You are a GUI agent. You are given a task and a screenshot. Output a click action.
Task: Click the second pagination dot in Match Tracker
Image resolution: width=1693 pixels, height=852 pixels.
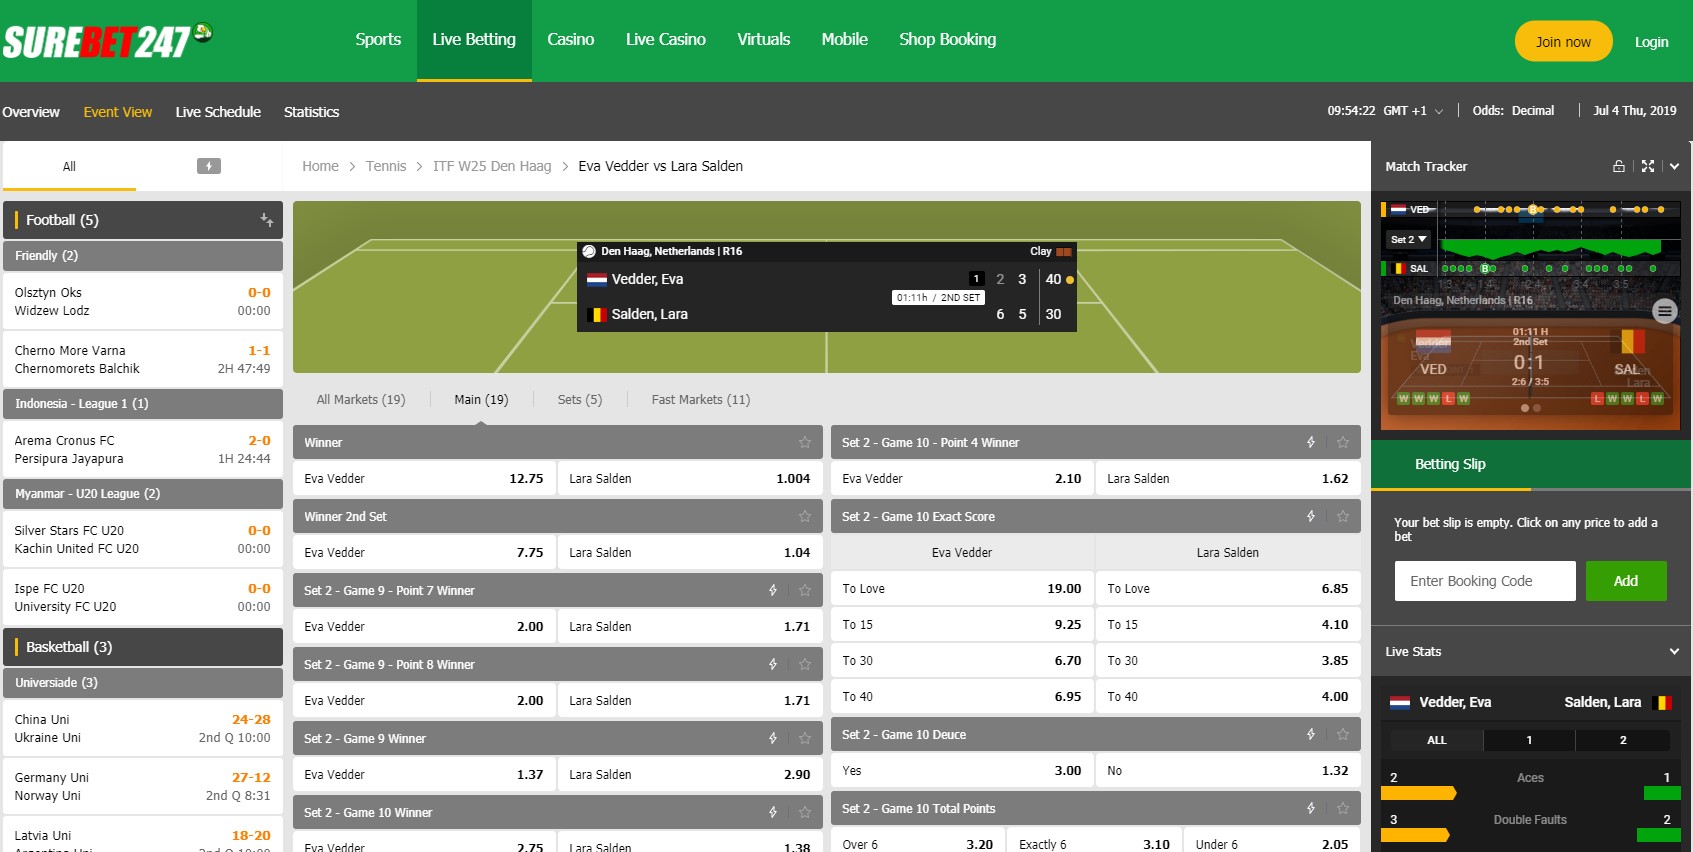click(x=1537, y=408)
